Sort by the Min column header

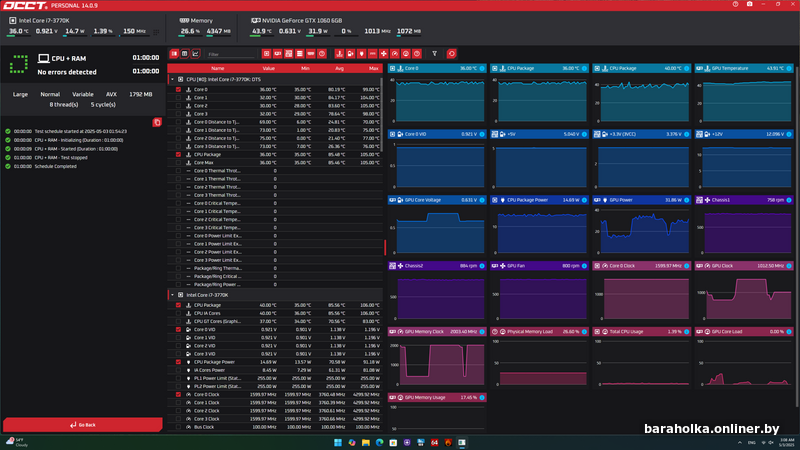[x=305, y=68]
